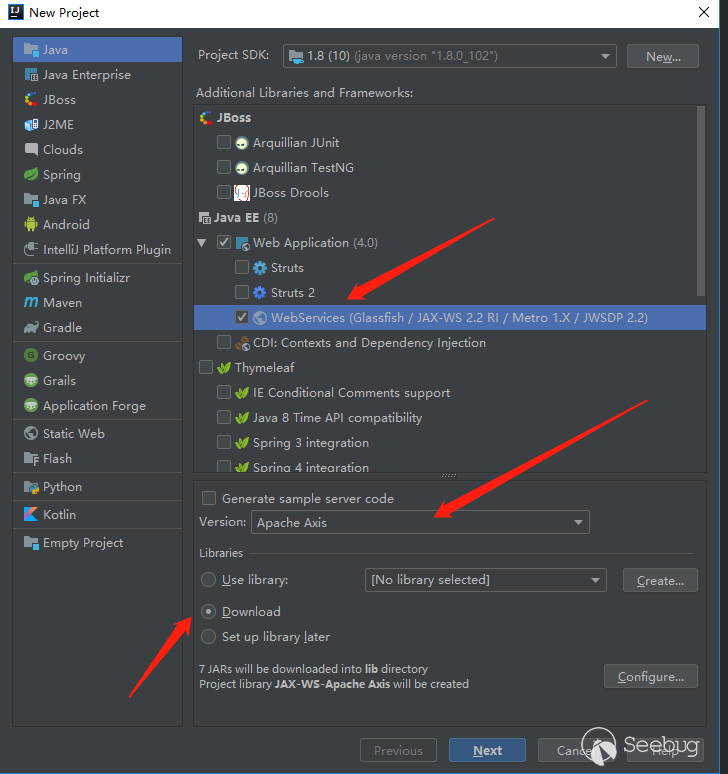Select the Static Web globe icon
The height and width of the screenshot is (774, 728).
point(31,433)
